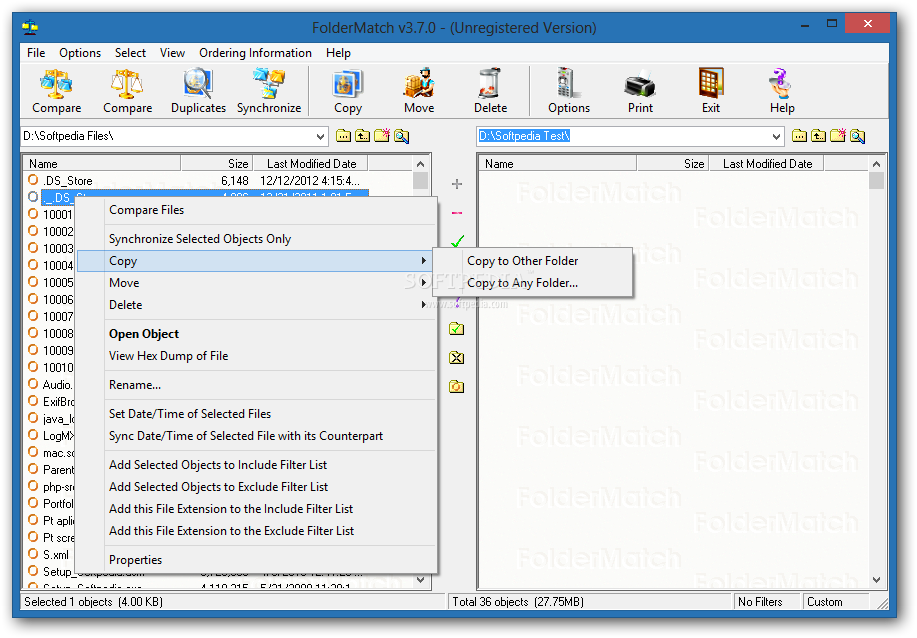Image resolution: width=917 pixels, height=638 pixels.
Task: Choose Open Object from context menu
Action: [257, 334]
